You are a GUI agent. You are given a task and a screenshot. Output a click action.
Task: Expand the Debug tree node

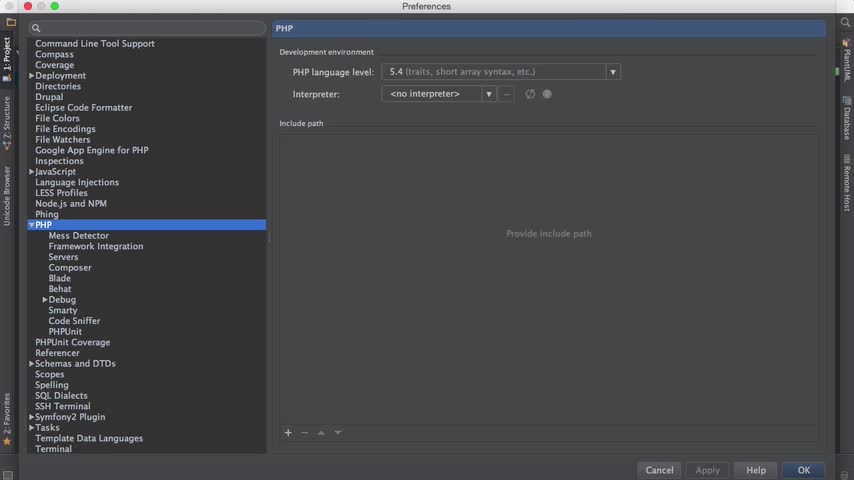tap(45, 300)
